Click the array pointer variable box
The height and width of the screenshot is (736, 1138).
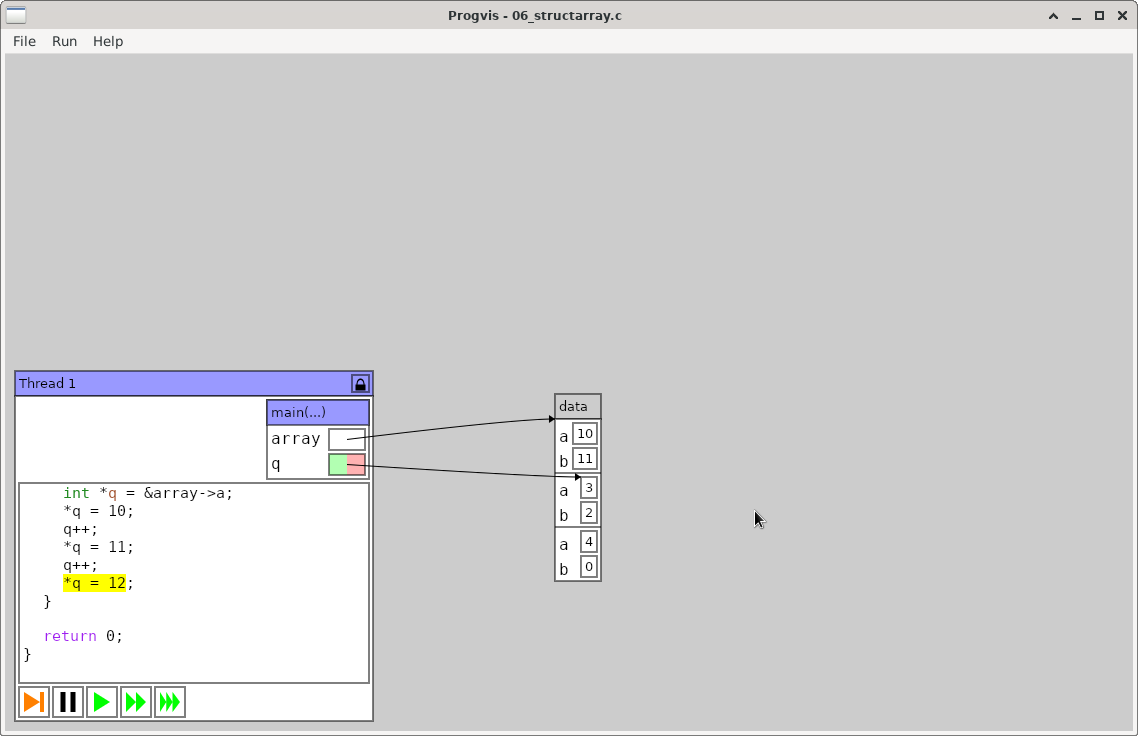click(347, 439)
